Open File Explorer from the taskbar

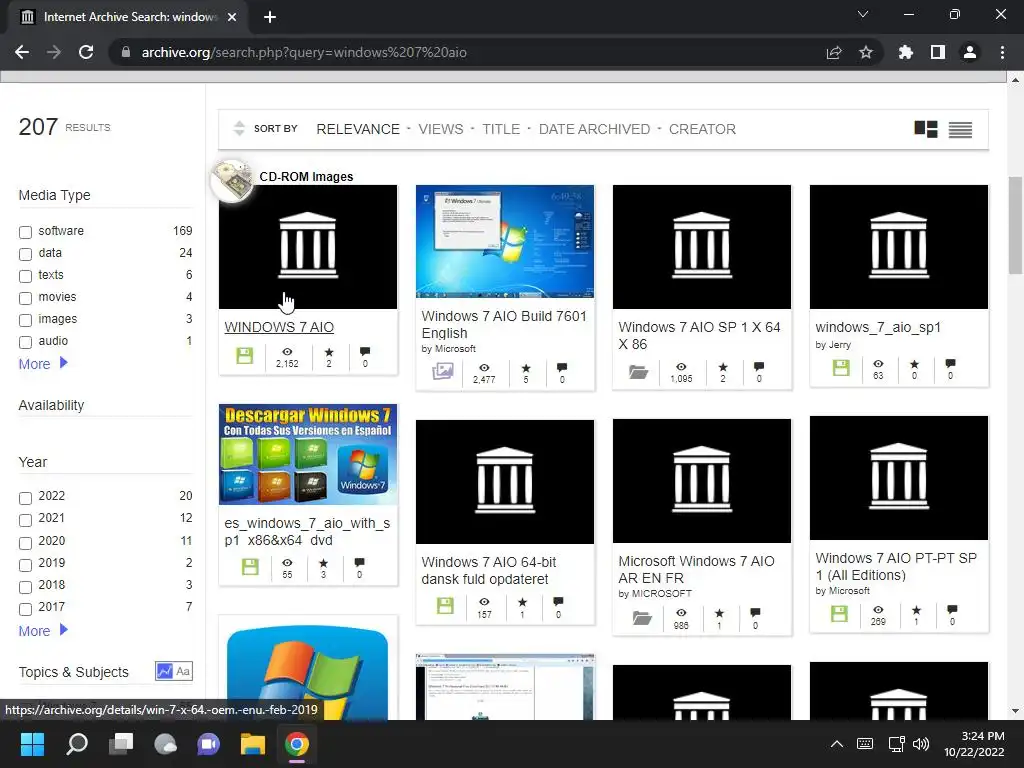tap(253, 744)
